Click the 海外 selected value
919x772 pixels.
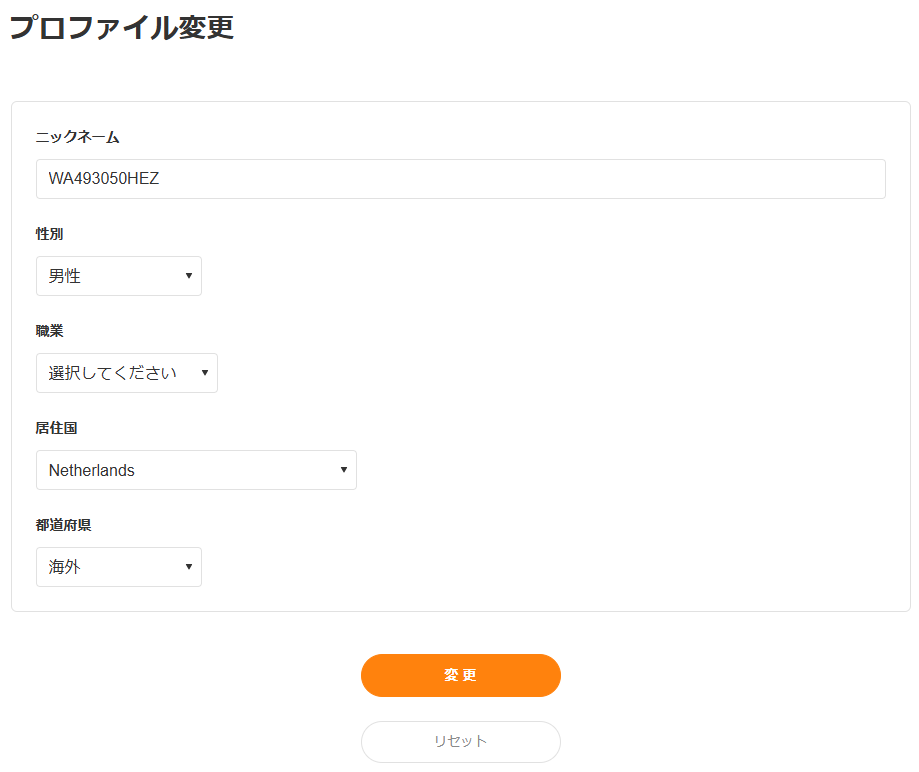click(65, 567)
